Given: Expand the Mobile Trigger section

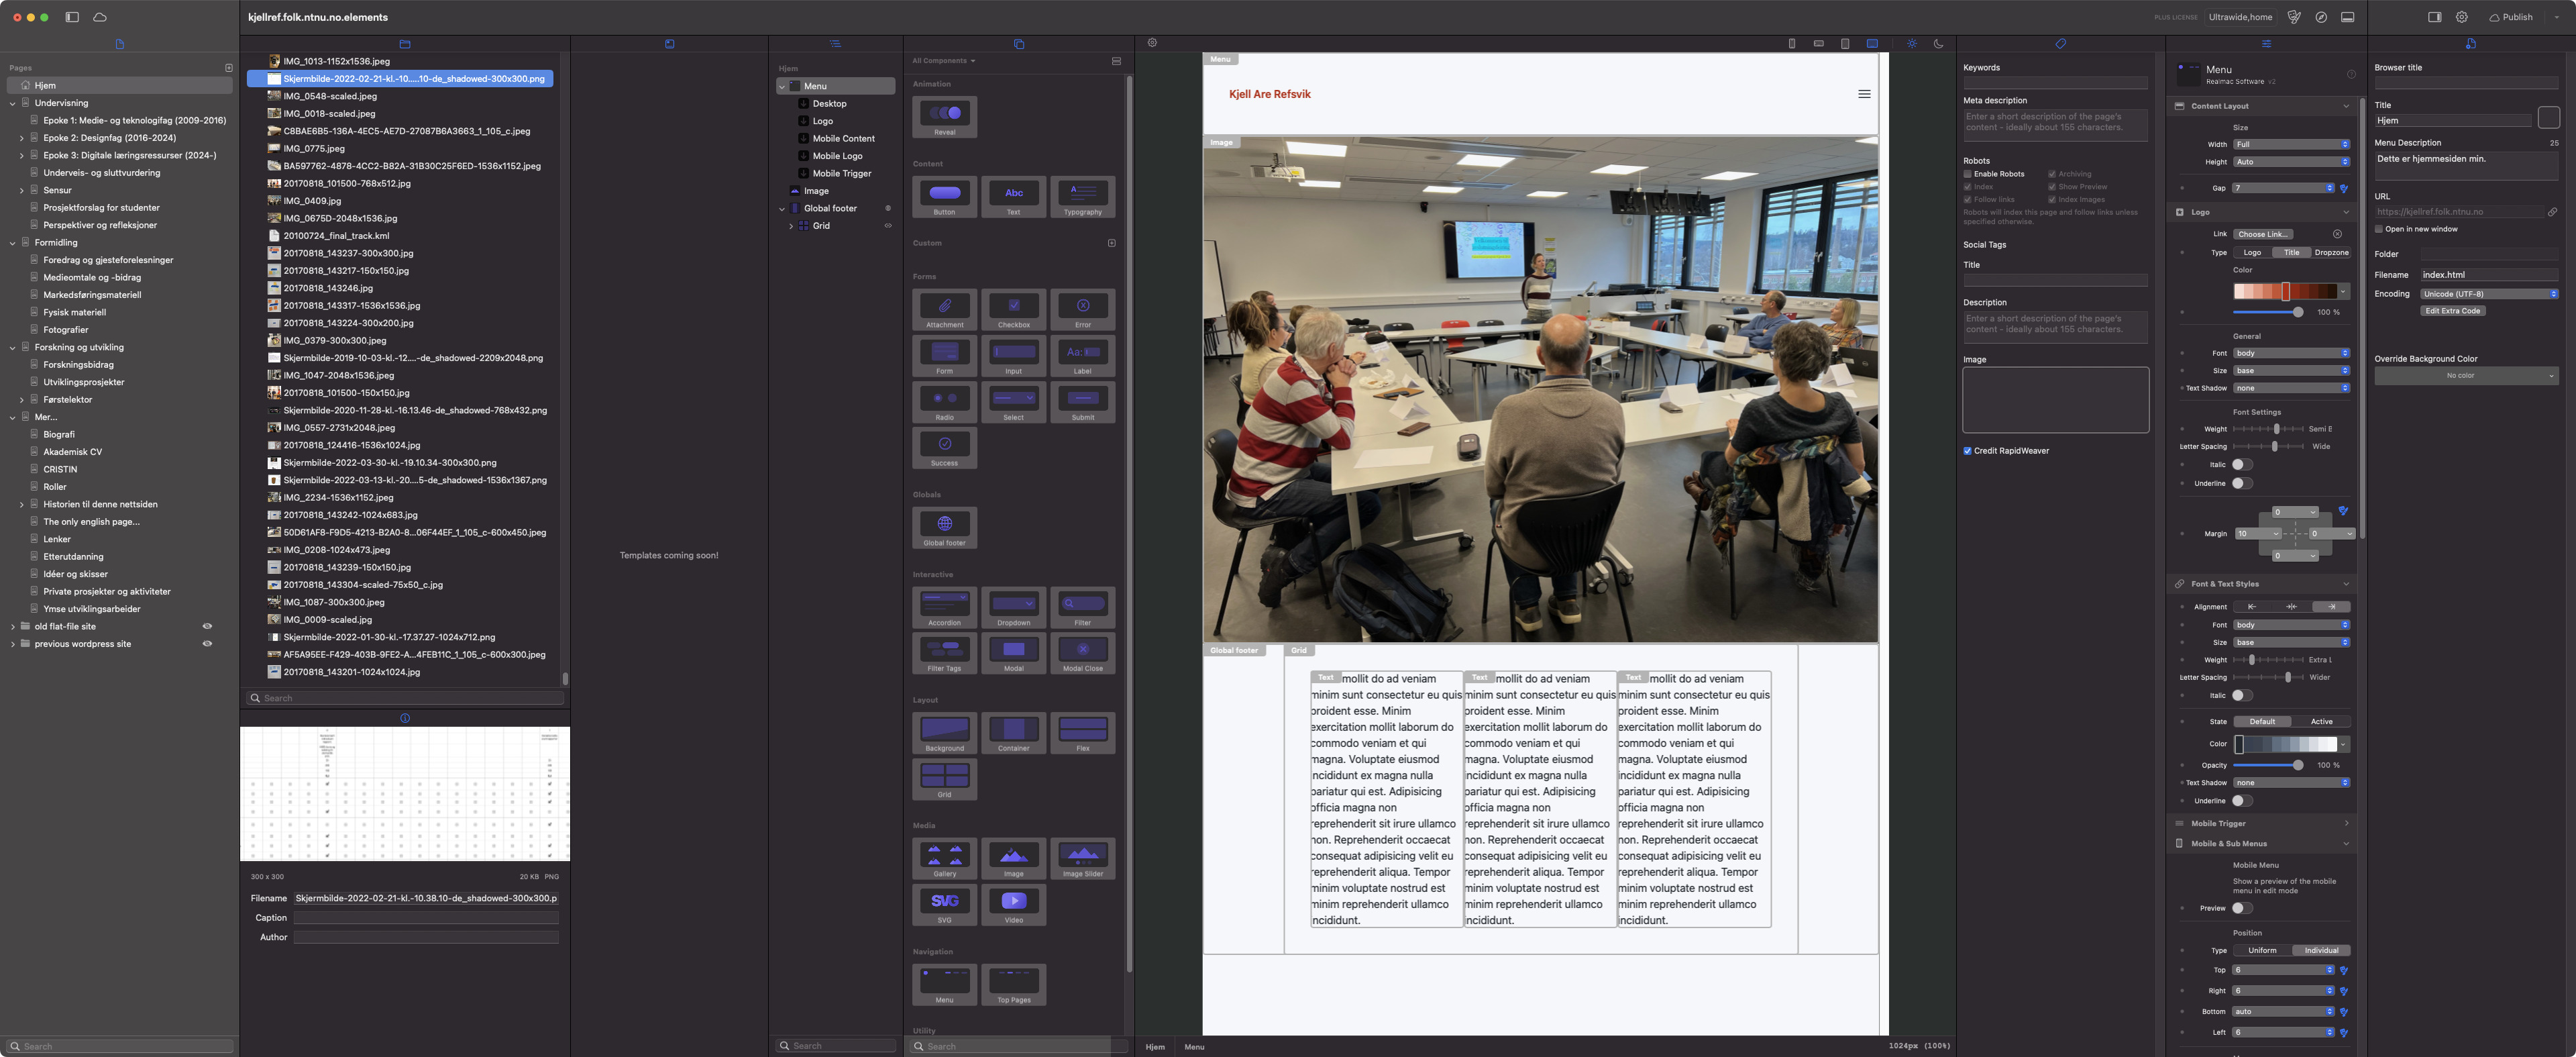Looking at the screenshot, I should [2346, 824].
